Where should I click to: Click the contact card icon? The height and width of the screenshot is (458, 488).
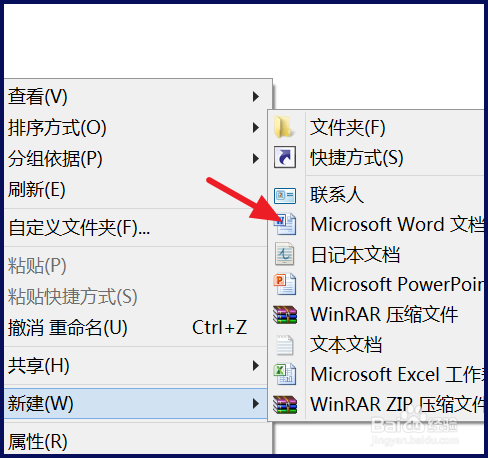[285, 195]
